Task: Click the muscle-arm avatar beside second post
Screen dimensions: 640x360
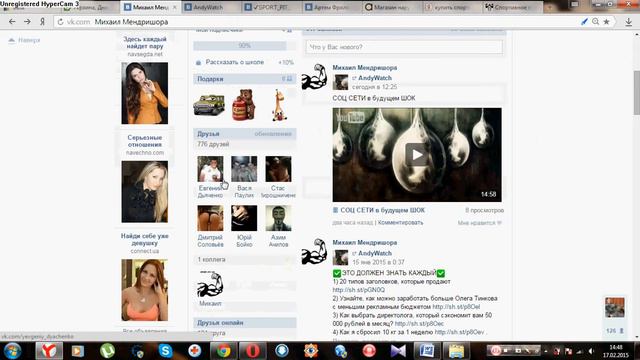Action: tap(314, 251)
